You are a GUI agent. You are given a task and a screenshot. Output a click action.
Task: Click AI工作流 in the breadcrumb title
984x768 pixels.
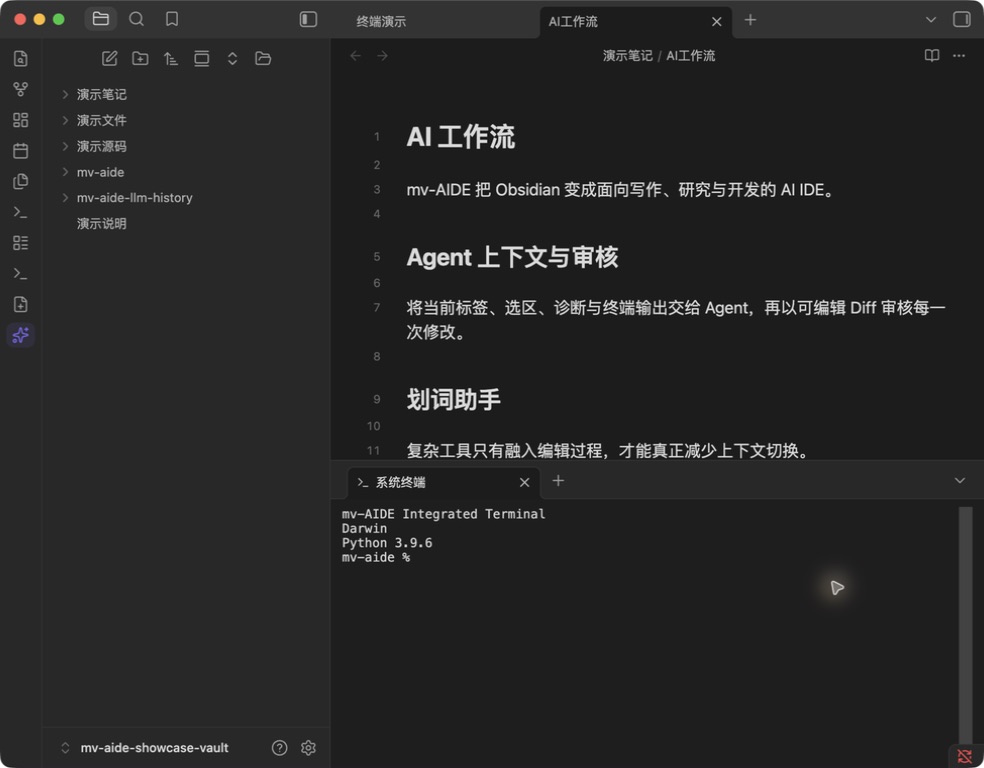click(690, 56)
